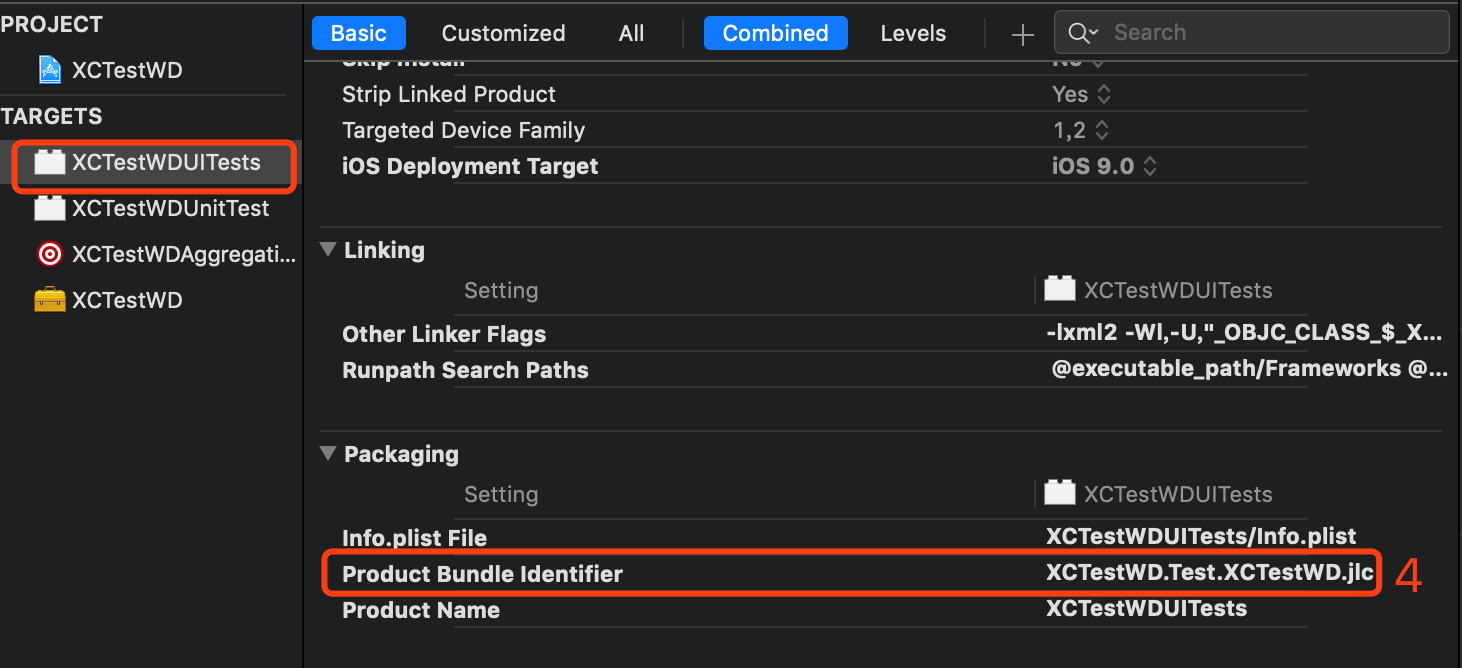Focus the build settings Search field
1462x668 pixels.
tap(1270, 33)
